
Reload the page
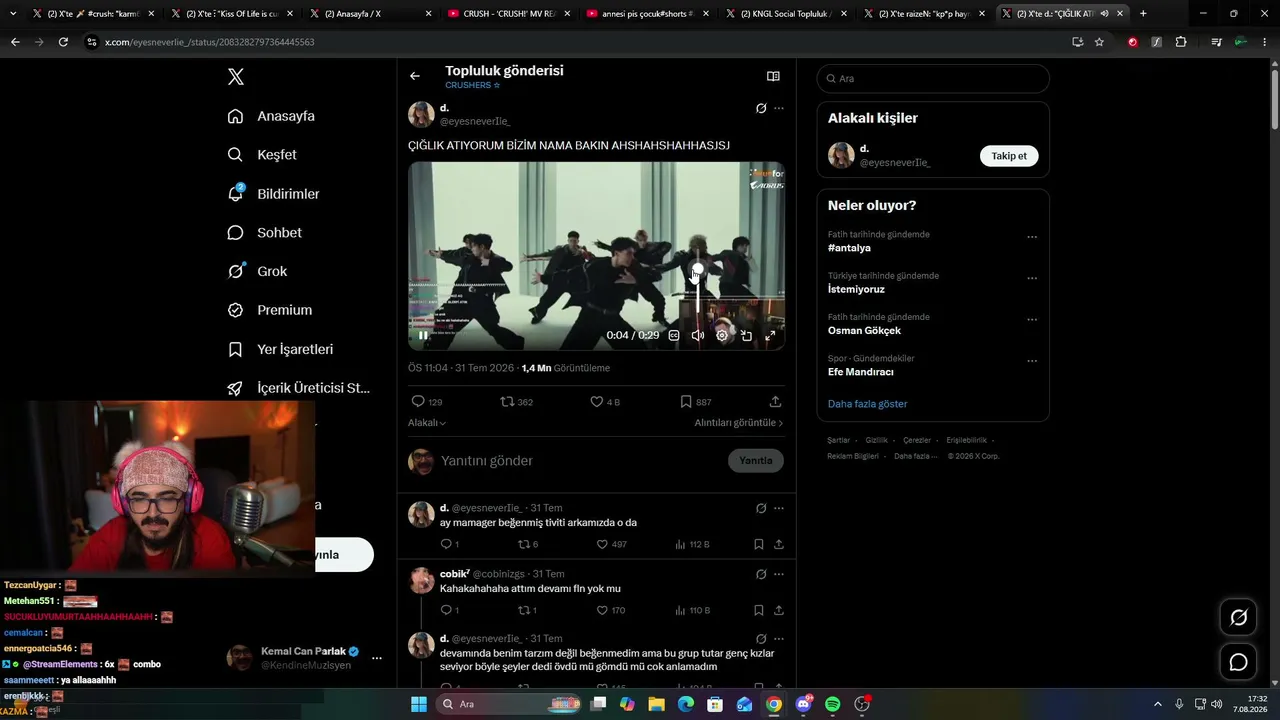[x=63, y=42]
